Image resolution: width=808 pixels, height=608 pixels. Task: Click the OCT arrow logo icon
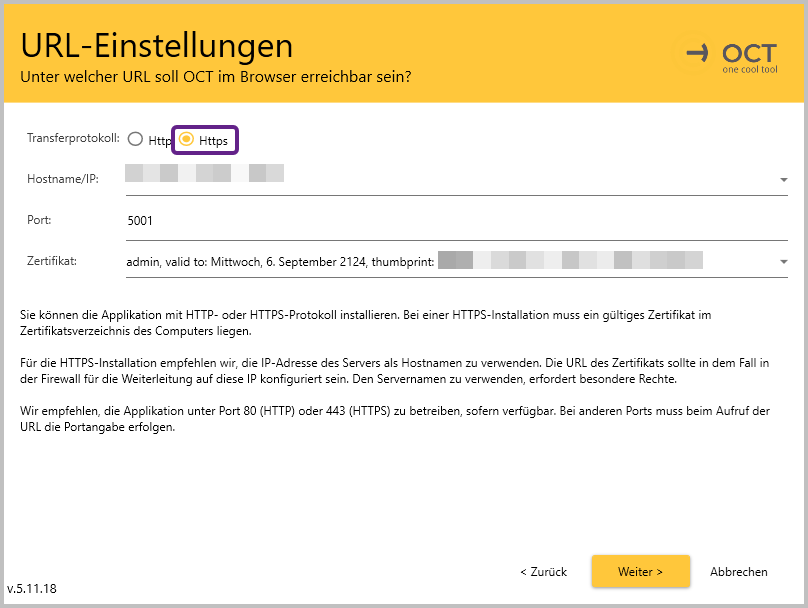[x=698, y=52]
